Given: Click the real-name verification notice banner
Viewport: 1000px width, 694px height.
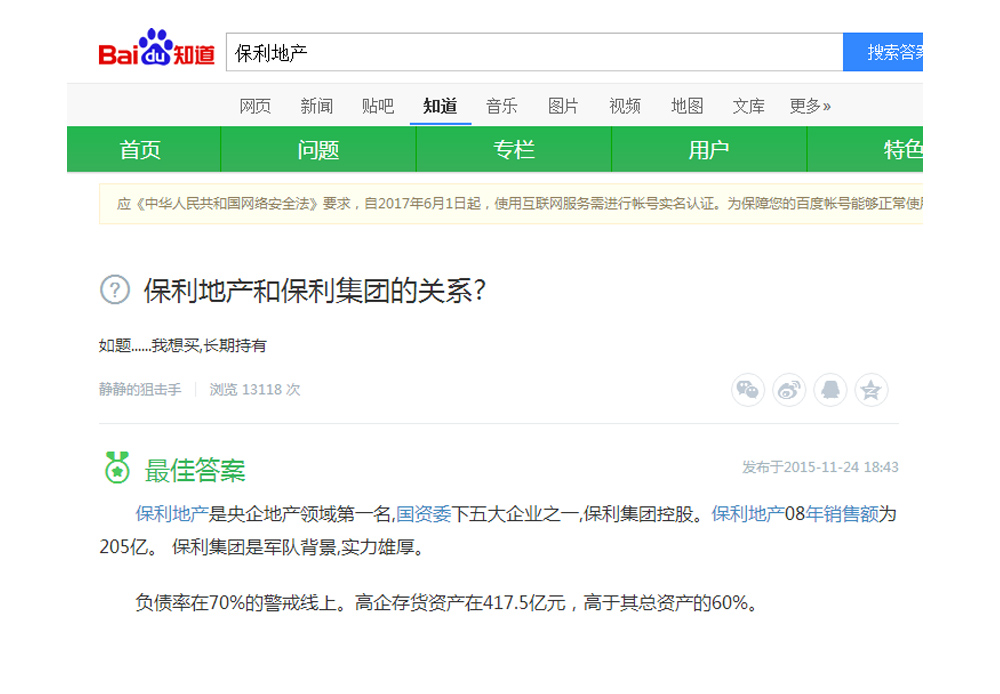Looking at the screenshot, I should click(511, 204).
